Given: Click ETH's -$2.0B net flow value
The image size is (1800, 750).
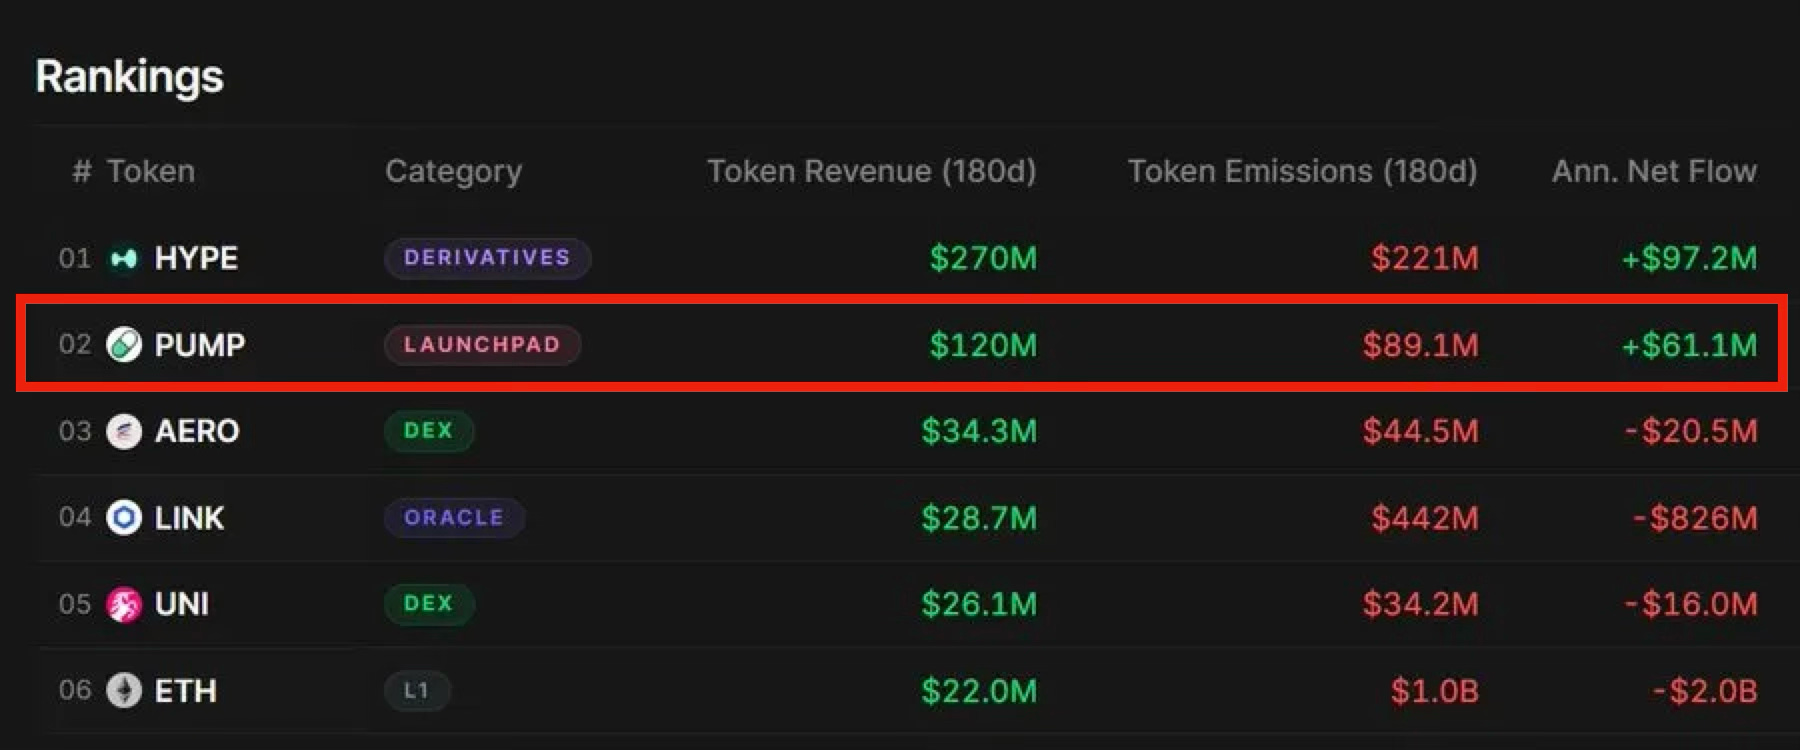Looking at the screenshot, I should 1704,691.
